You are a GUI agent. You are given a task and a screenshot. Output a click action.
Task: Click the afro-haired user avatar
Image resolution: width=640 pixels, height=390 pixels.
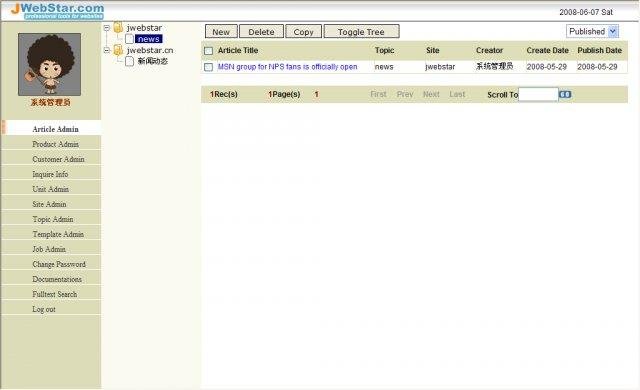coord(49,64)
